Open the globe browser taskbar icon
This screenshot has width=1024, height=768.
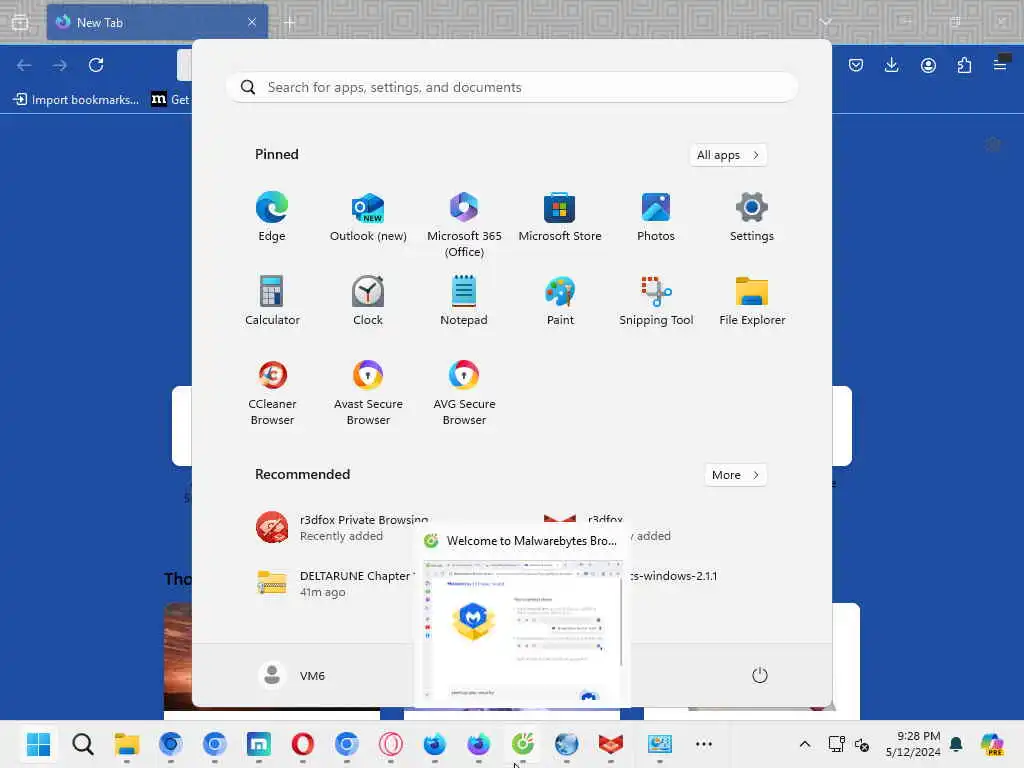pyautogui.click(x=566, y=744)
